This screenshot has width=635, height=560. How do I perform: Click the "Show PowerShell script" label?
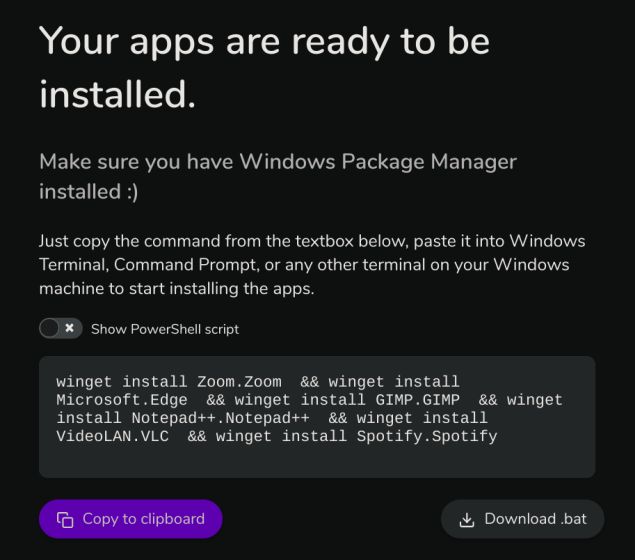pyautogui.click(x=165, y=329)
